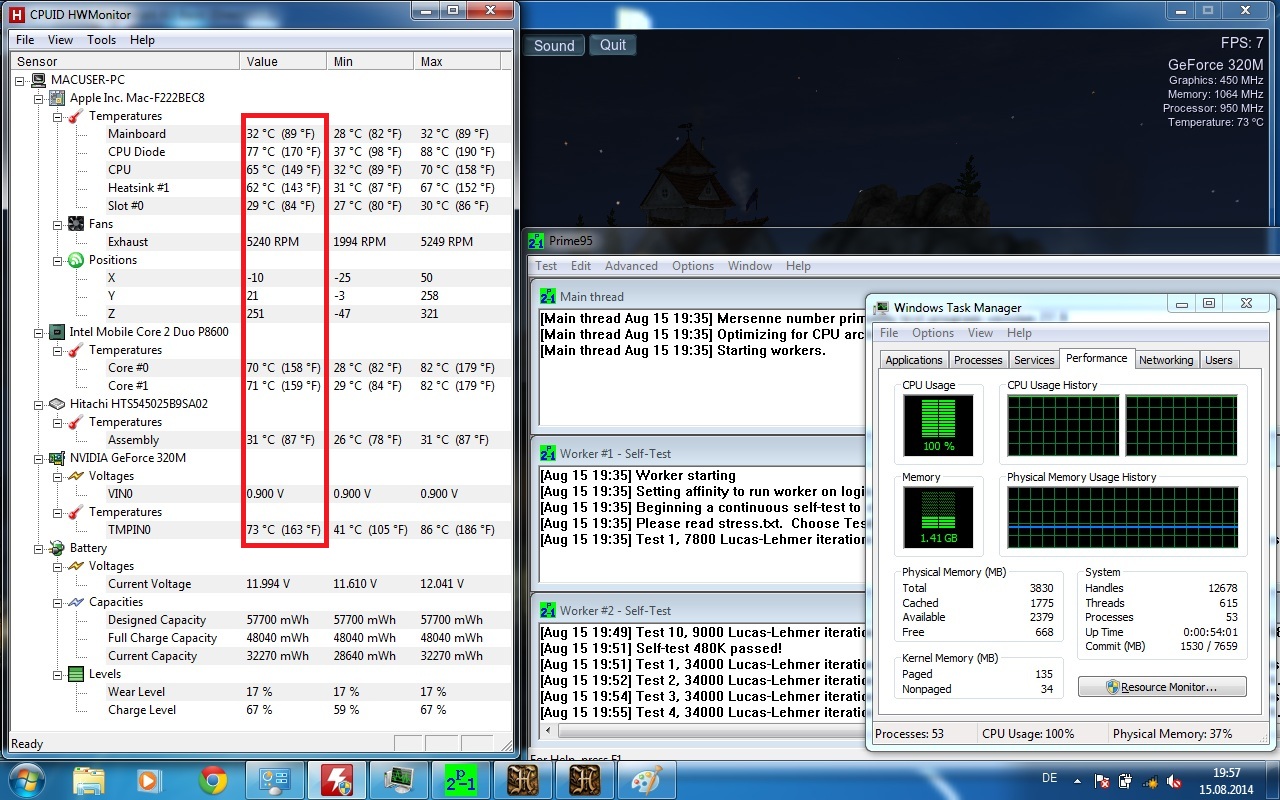Click the volume speaker icon in system tray

coord(1173,780)
